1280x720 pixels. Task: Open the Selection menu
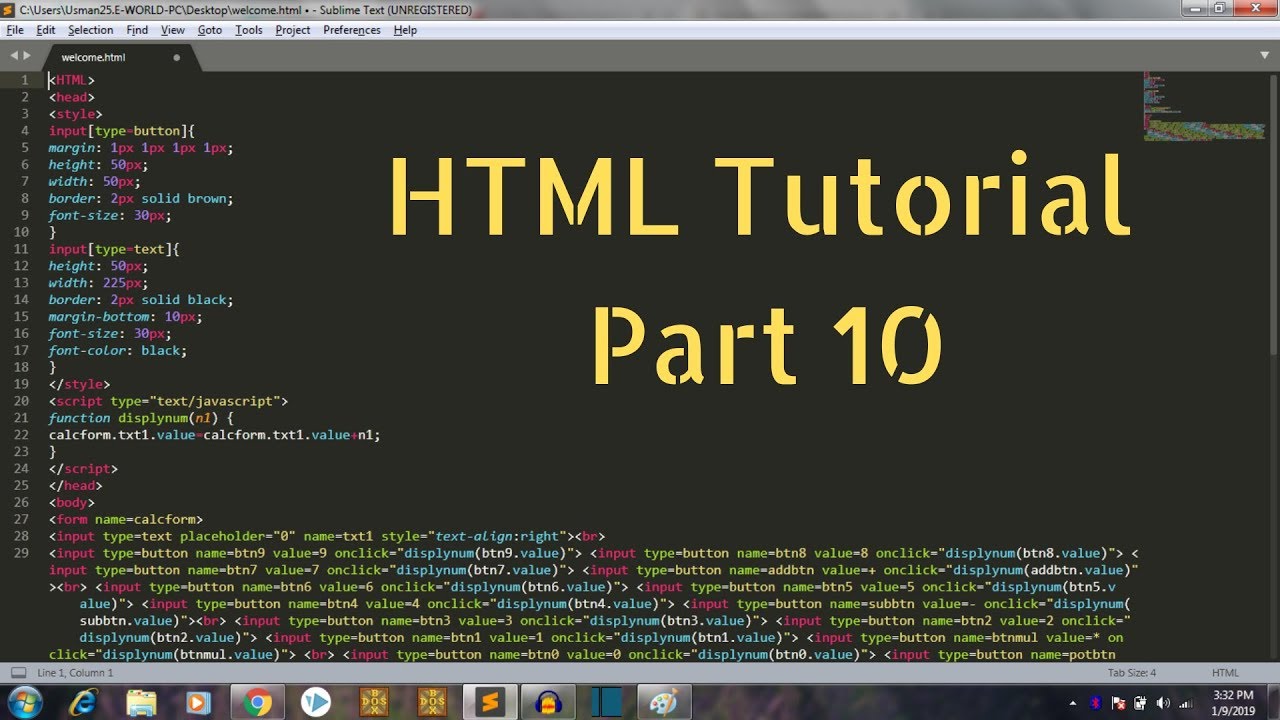click(x=91, y=30)
